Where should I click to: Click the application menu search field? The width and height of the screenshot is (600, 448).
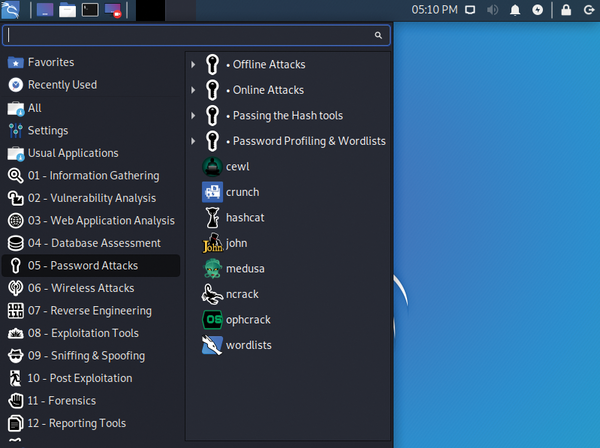(190, 35)
